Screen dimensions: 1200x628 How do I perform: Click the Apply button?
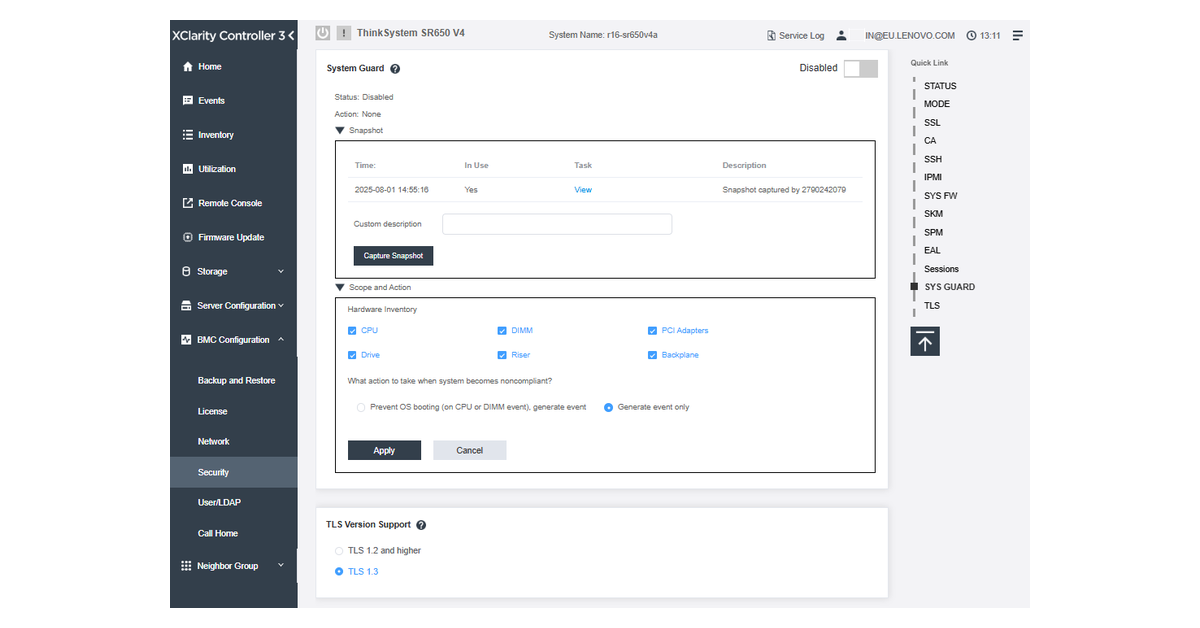click(384, 451)
